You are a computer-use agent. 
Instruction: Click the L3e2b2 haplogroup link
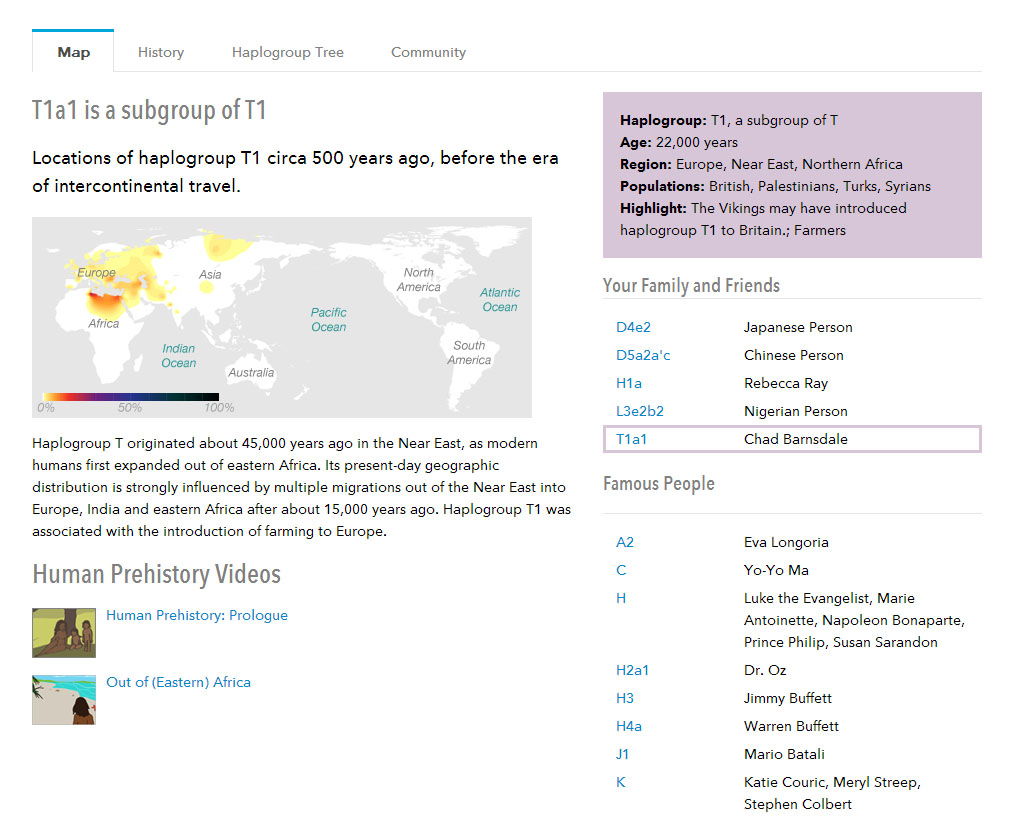(640, 411)
